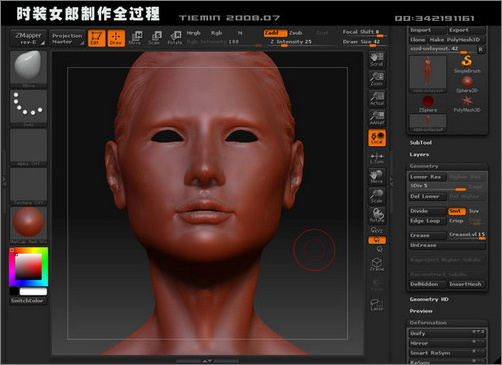This screenshot has height=365, width=502.
Task: Select the large figure tool thumbnail
Action: 428,74
